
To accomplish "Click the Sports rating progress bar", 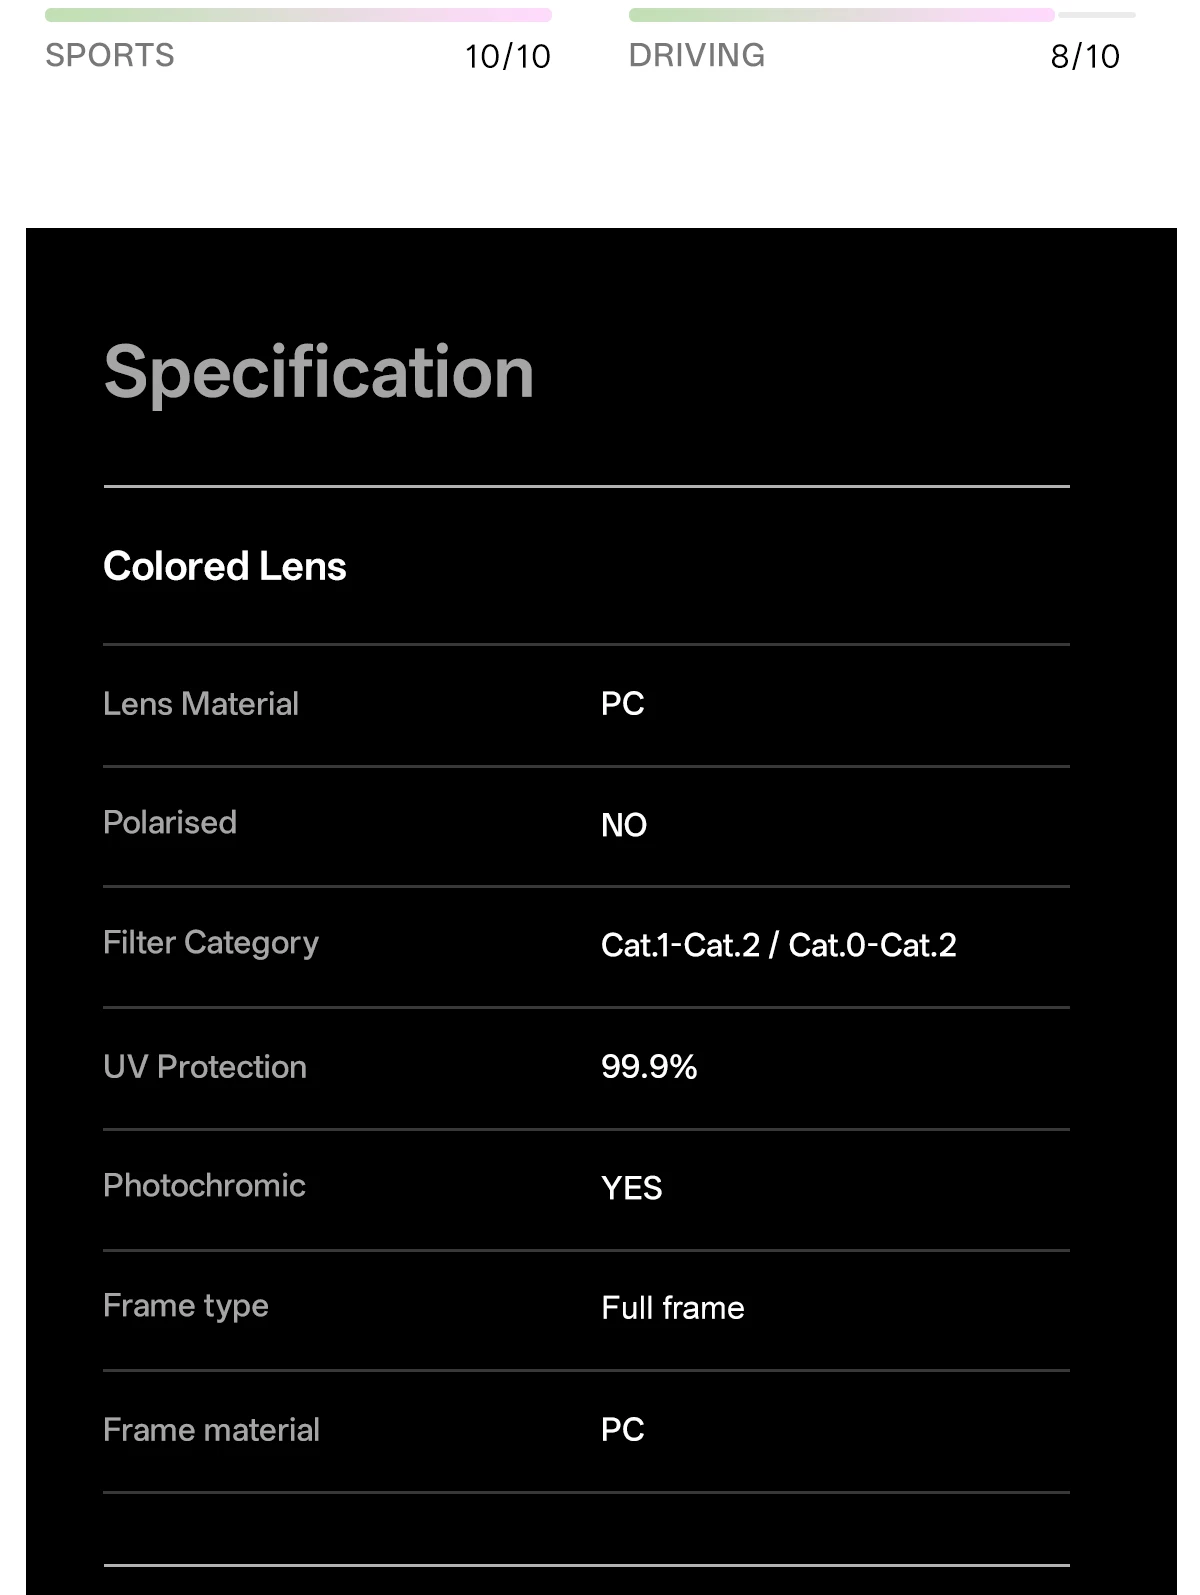I will (x=298, y=15).
